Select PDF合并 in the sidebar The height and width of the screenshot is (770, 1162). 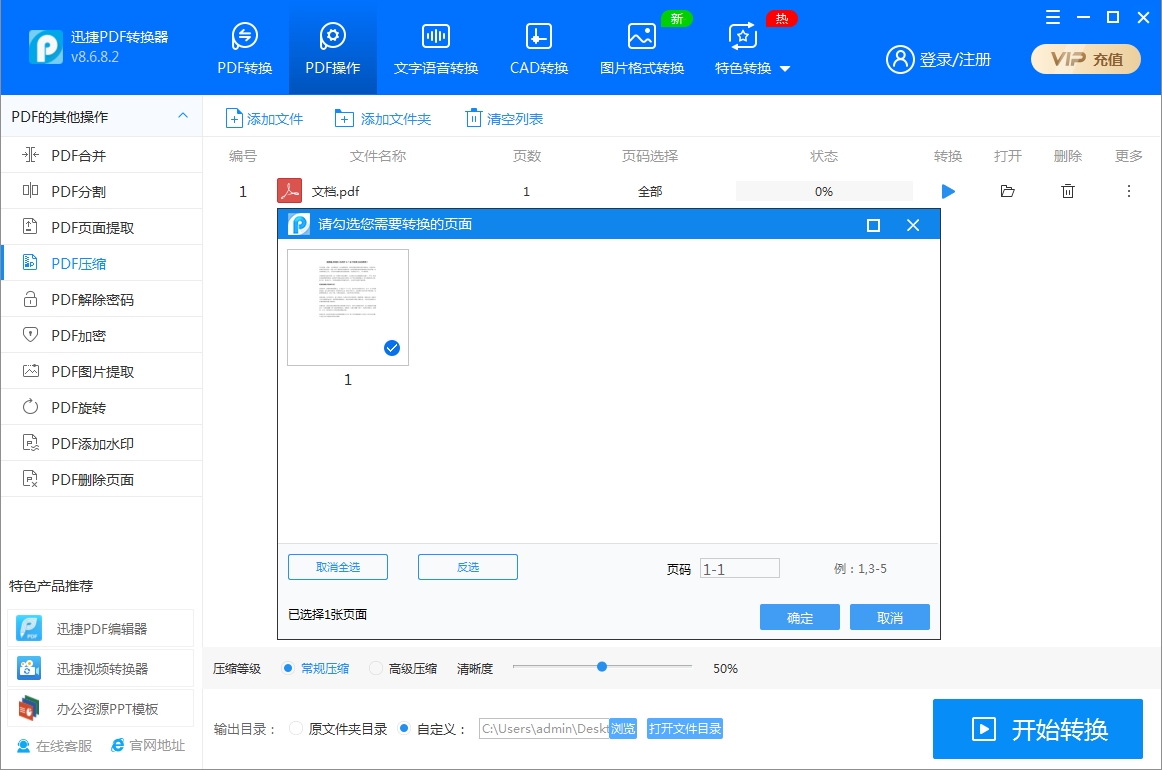(x=102, y=155)
